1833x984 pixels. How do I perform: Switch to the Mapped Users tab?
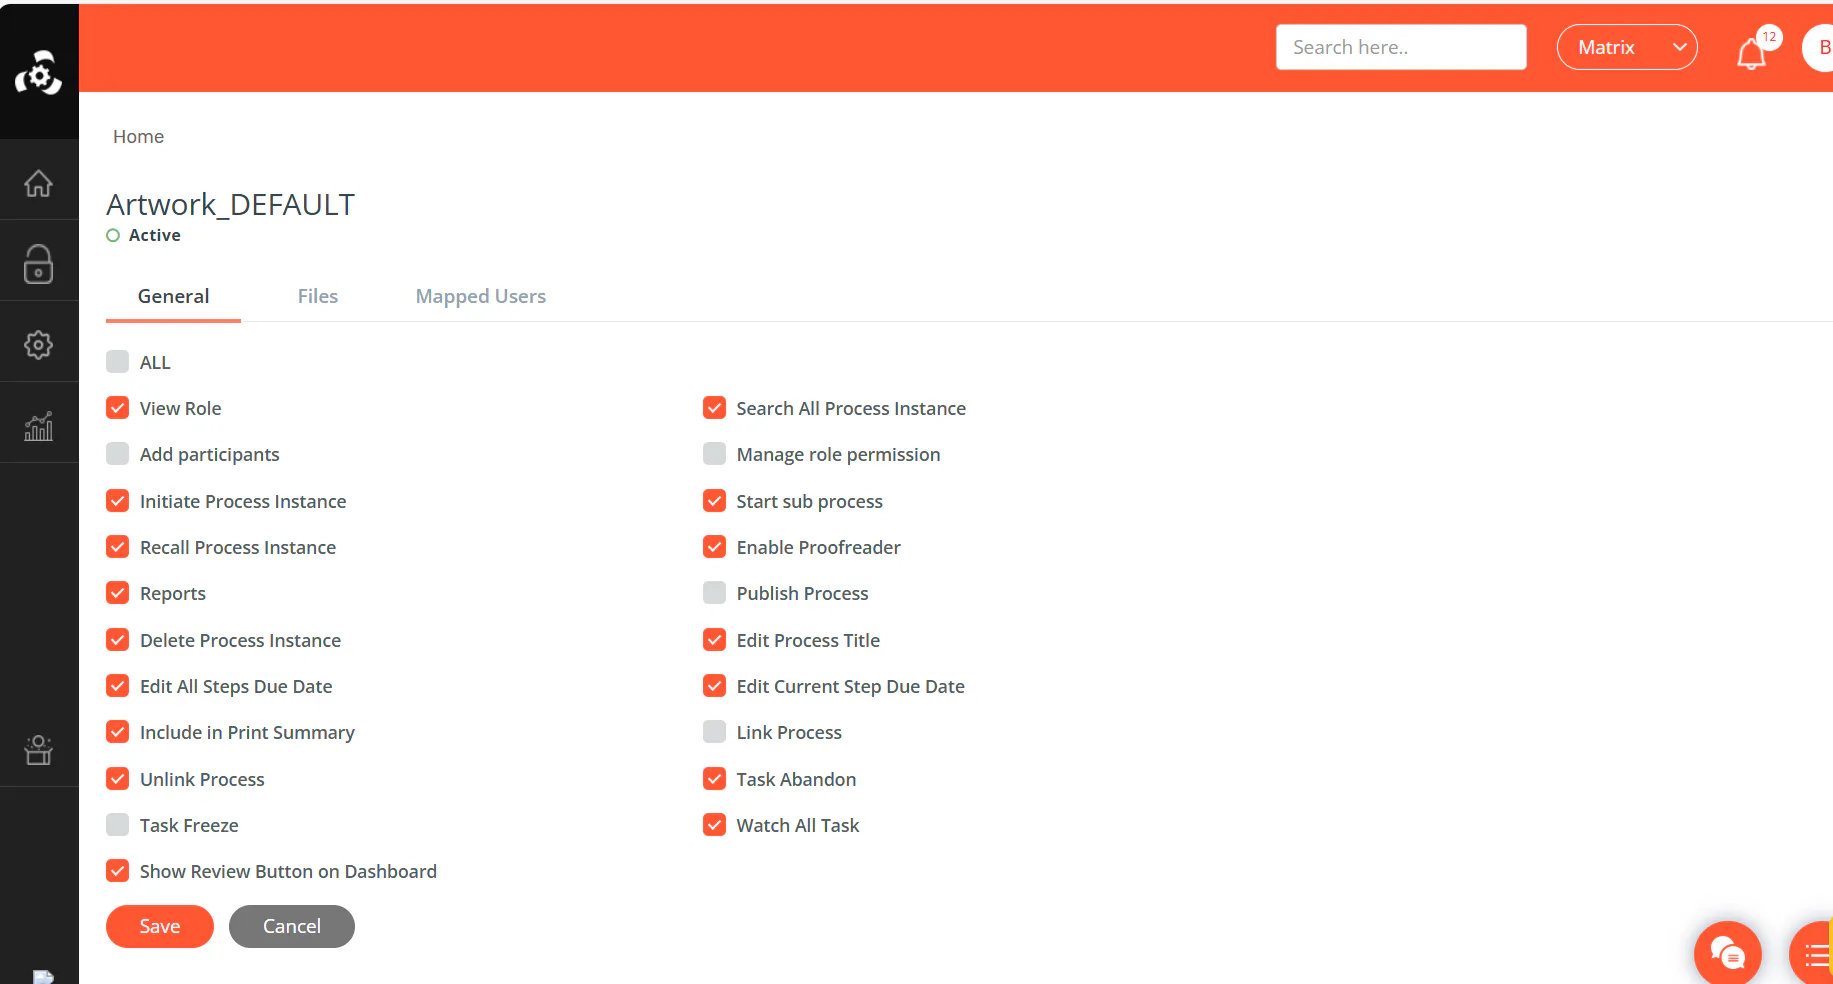(x=481, y=296)
